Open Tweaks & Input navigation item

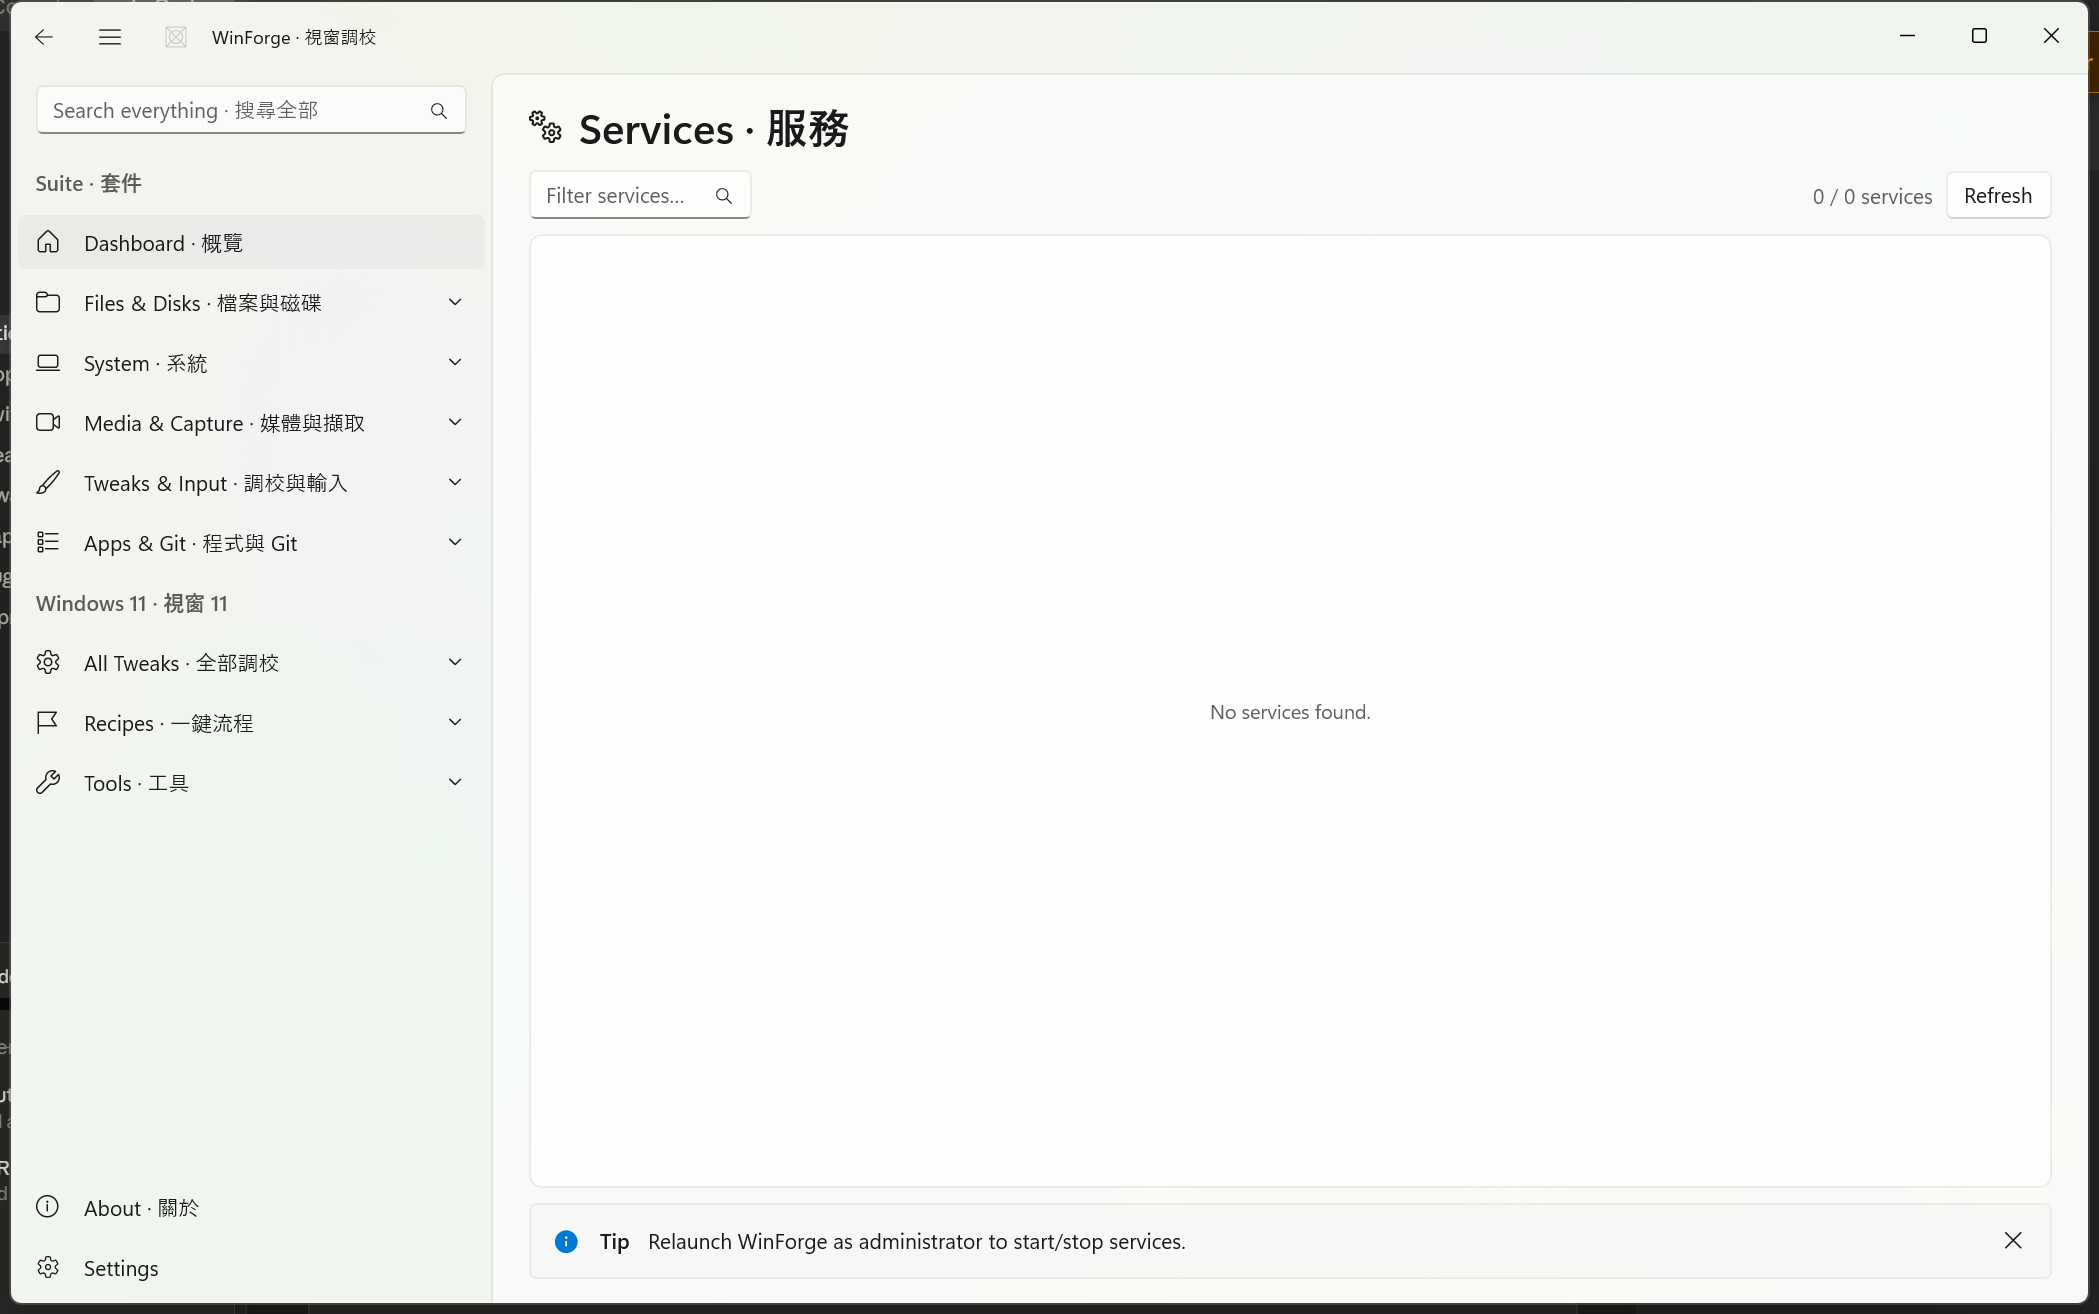(251, 482)
